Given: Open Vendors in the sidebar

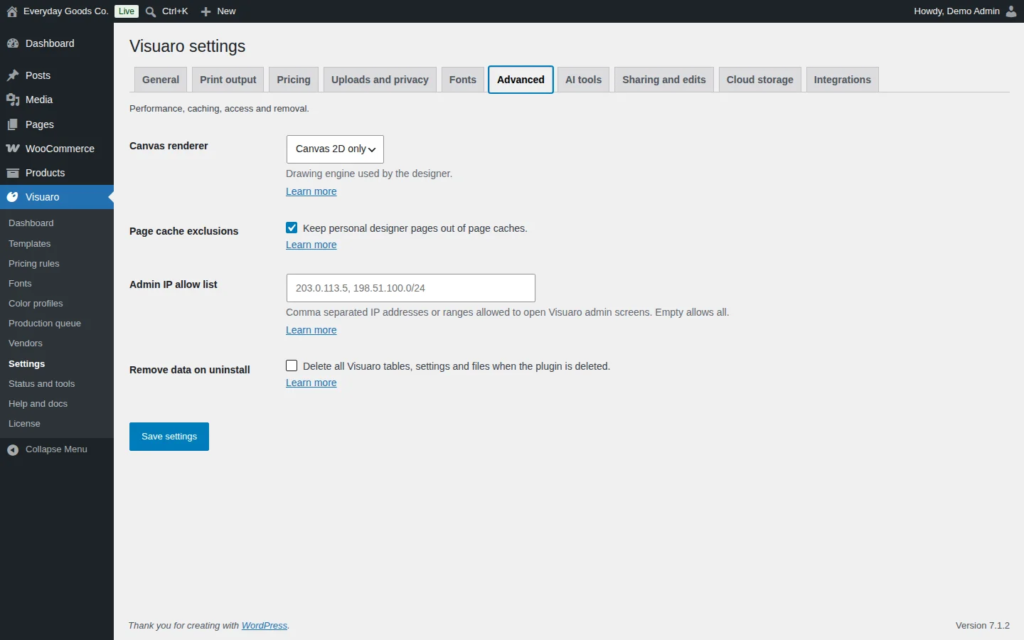Looking at the screenshot, I should coord(25,343).
